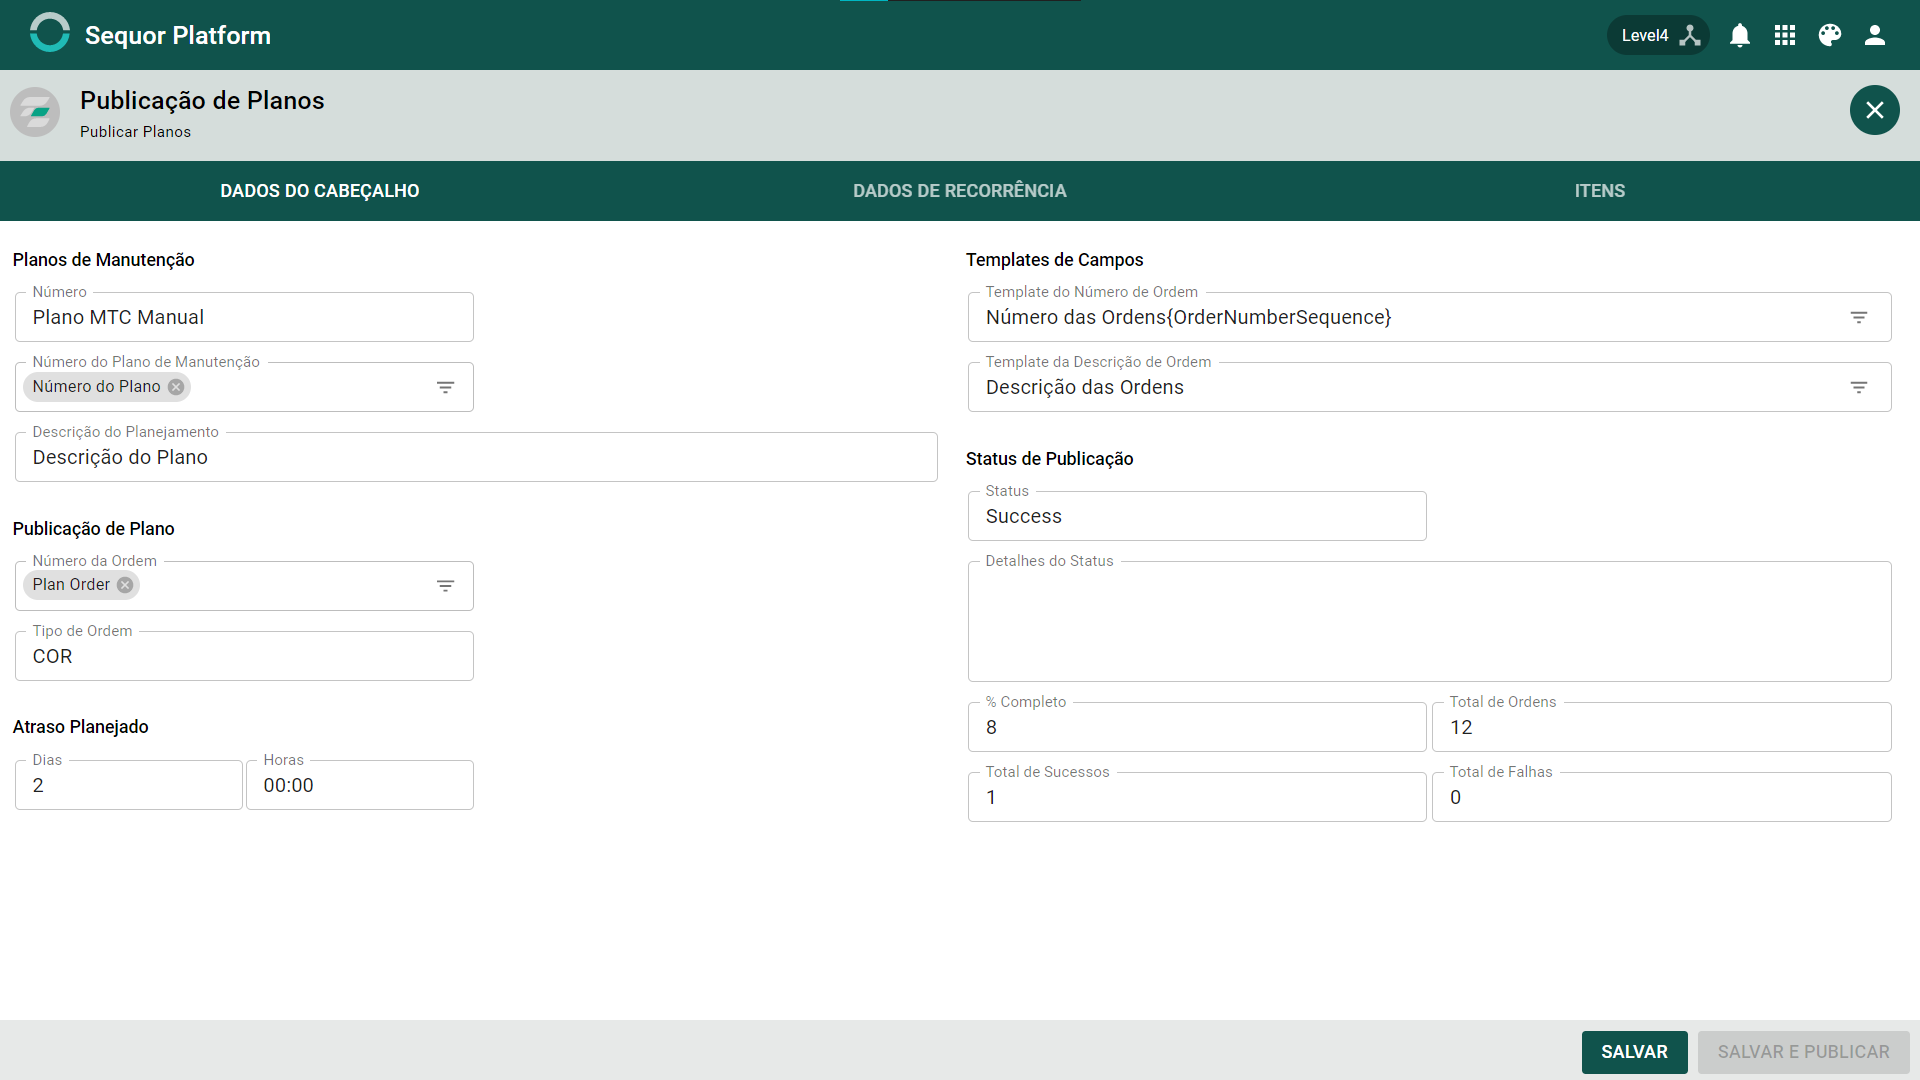Click the Status de Publicação heading
This screenshot has width=1920, height=1080.
click(x=1049, y=459)
